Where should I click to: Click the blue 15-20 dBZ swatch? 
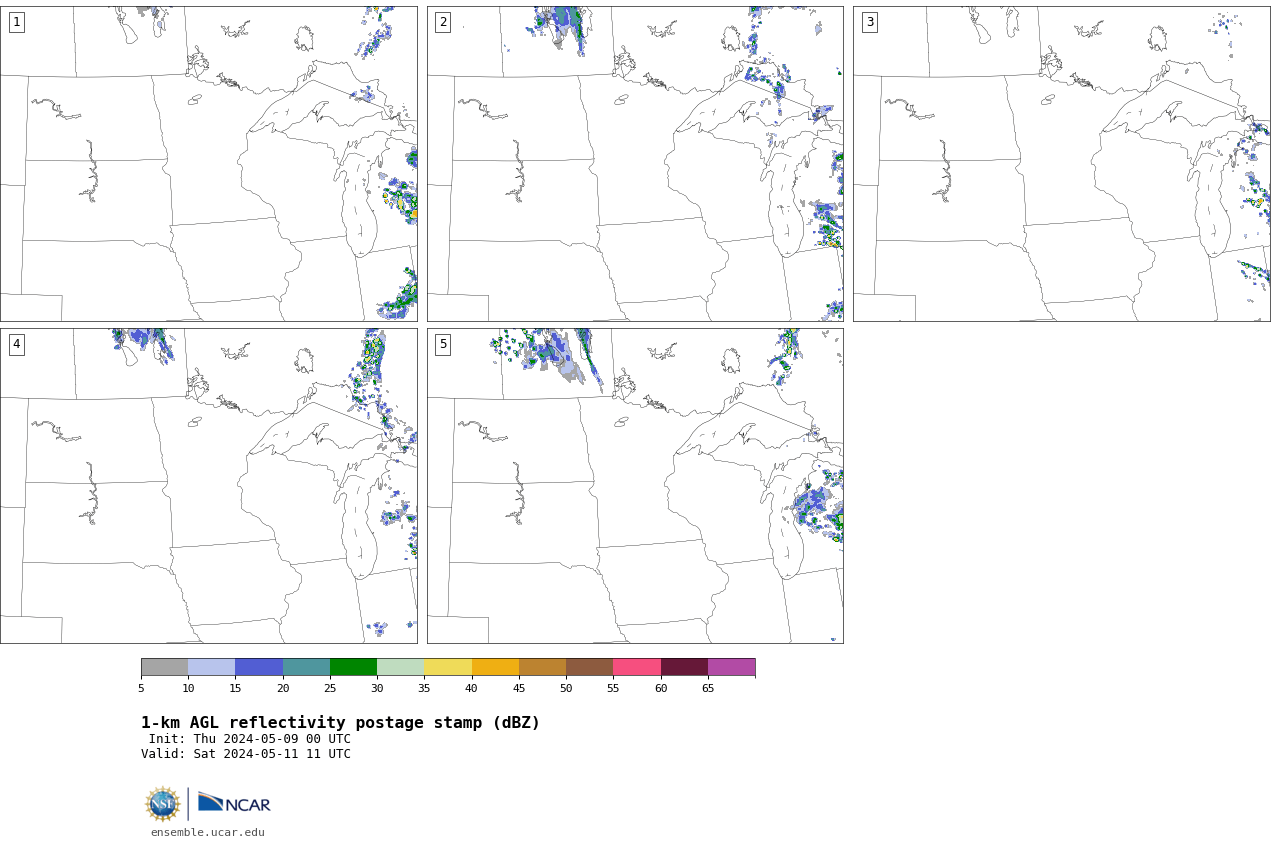[x=259, y=667]
